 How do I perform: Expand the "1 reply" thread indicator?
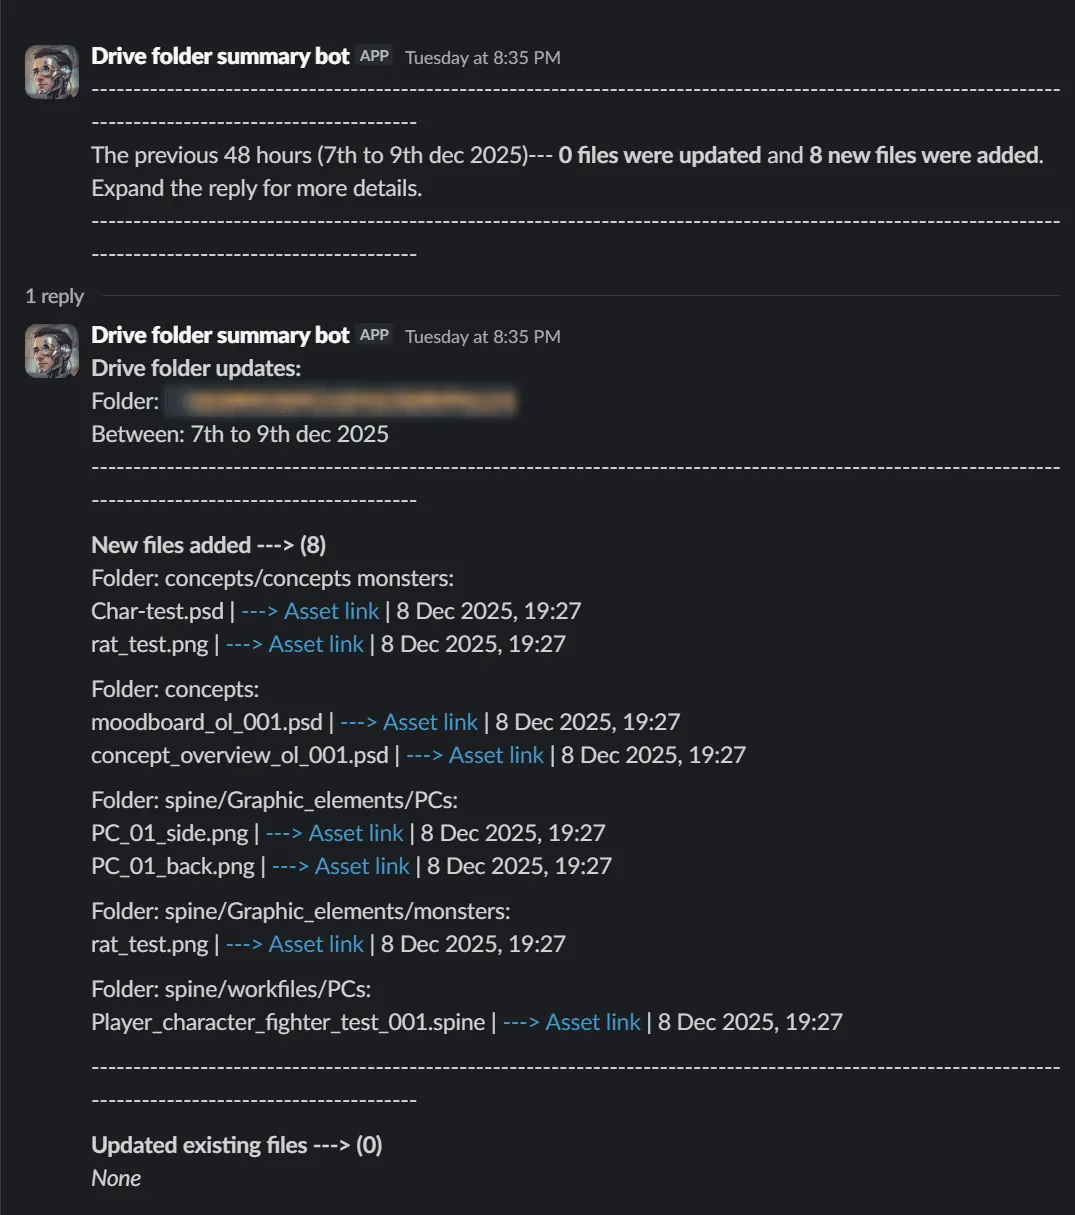coord(54,296)
